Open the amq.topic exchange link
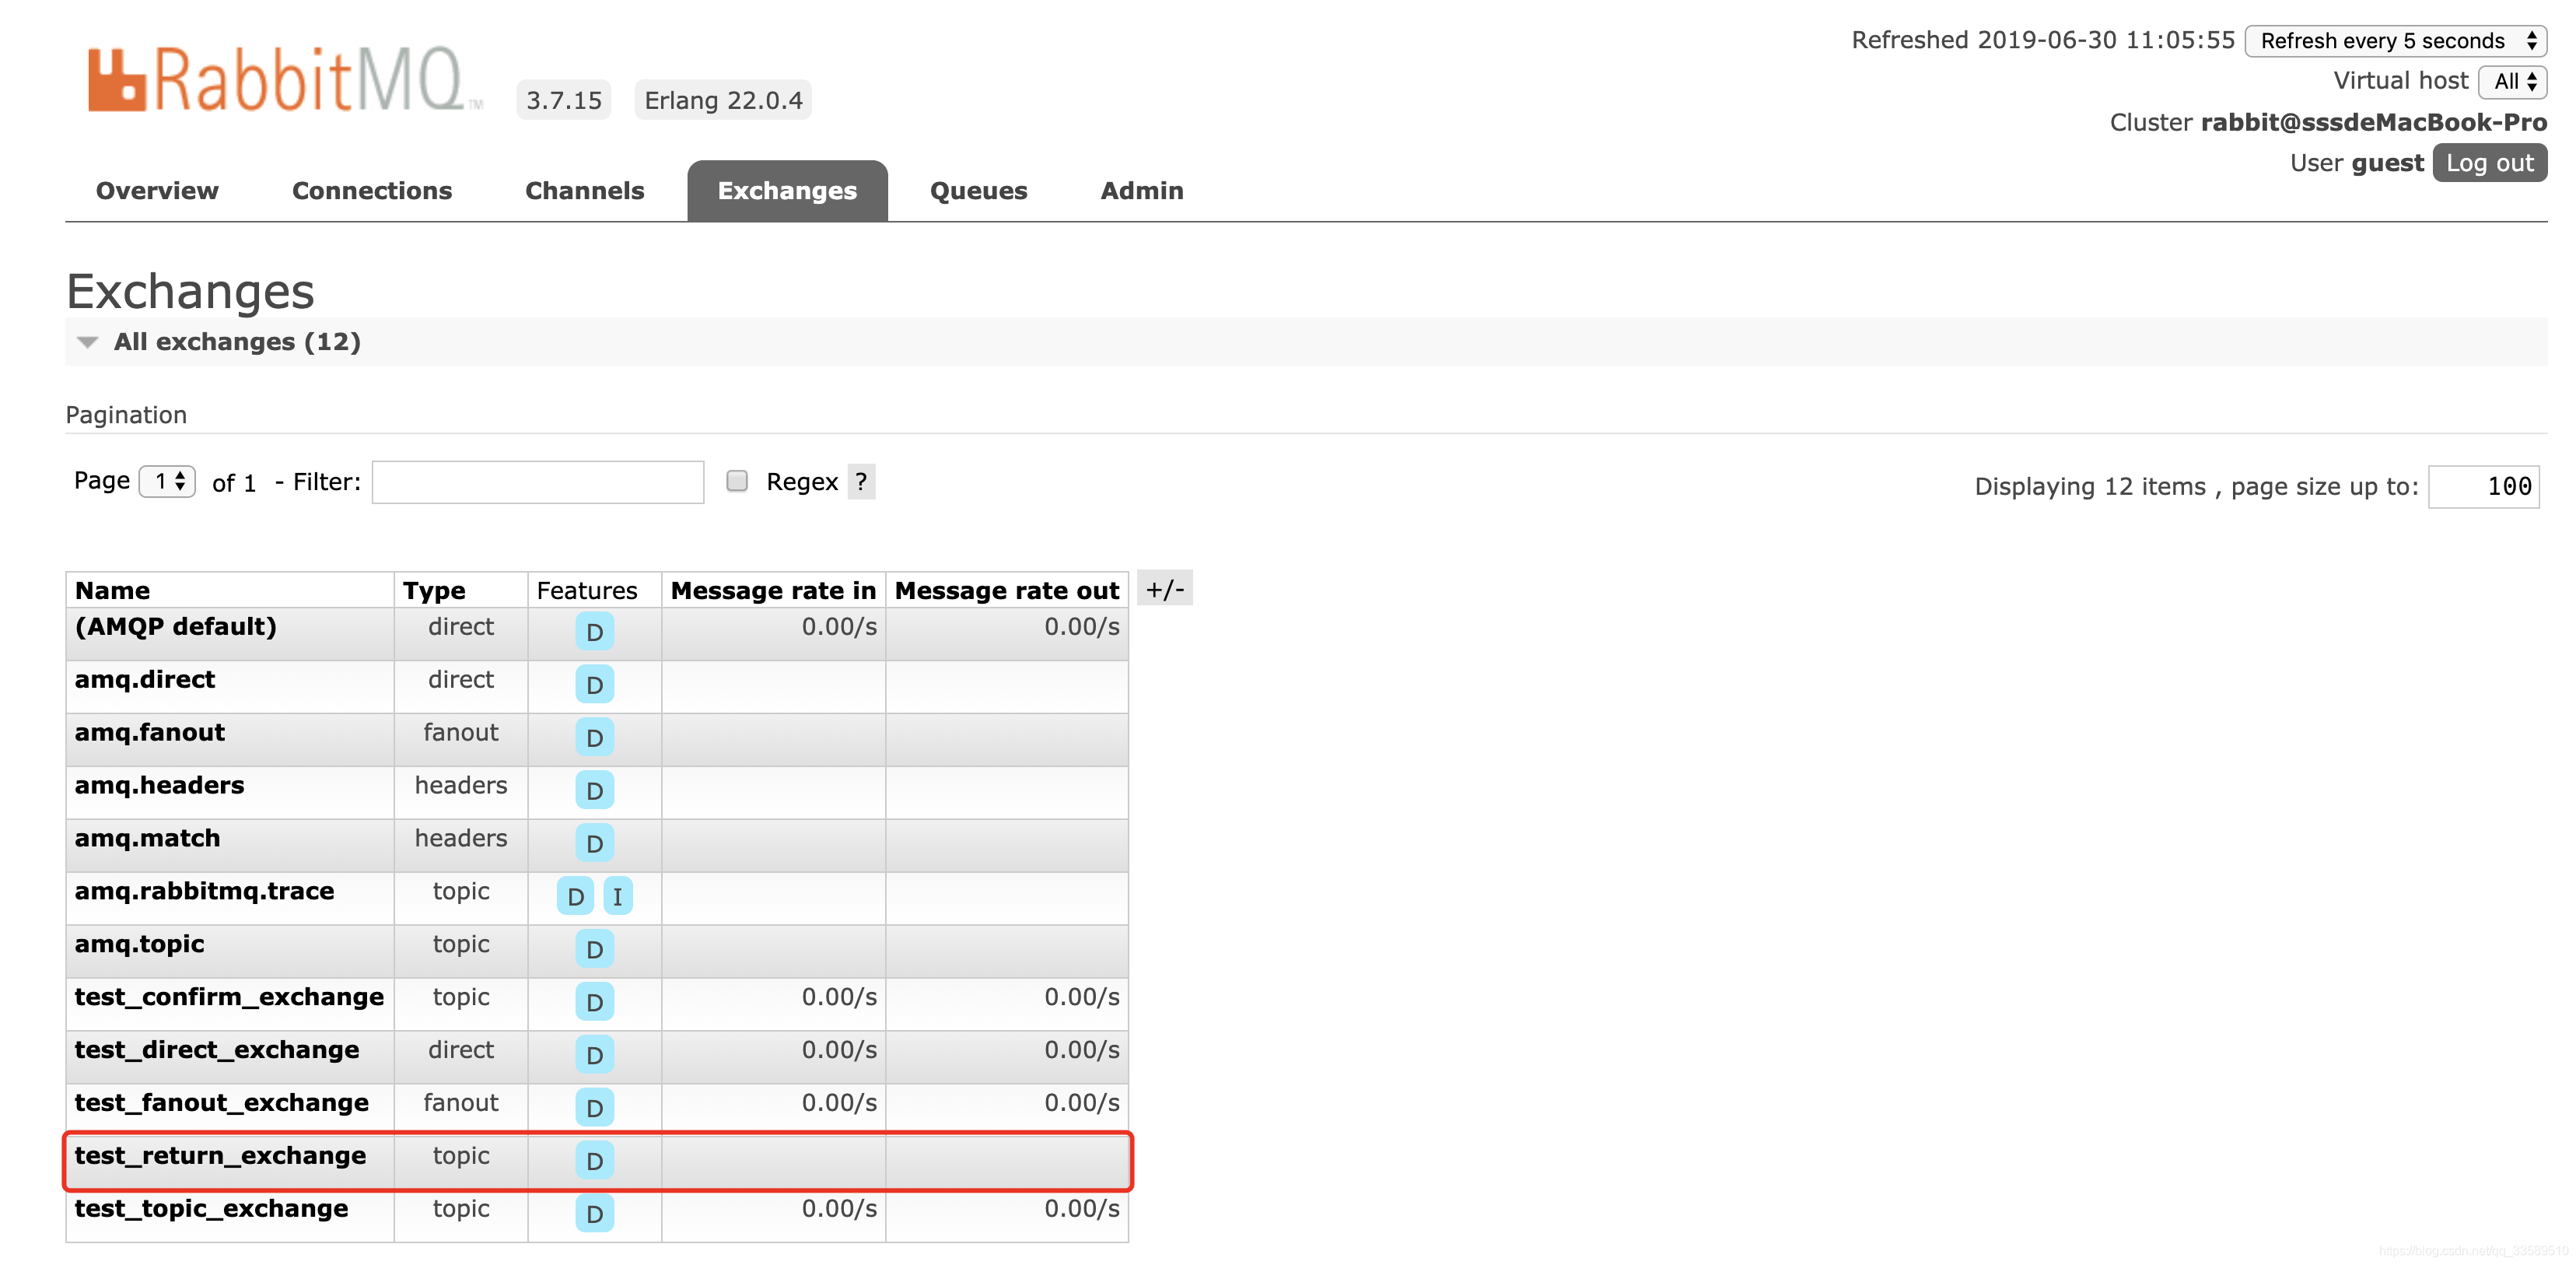This screenshot has height=1265, width=2576. [x=139, y=944]
